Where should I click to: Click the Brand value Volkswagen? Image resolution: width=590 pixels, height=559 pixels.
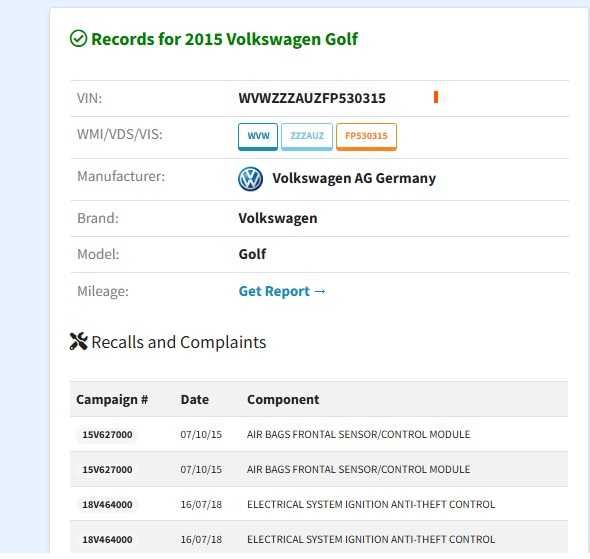[x=278, y=218]
